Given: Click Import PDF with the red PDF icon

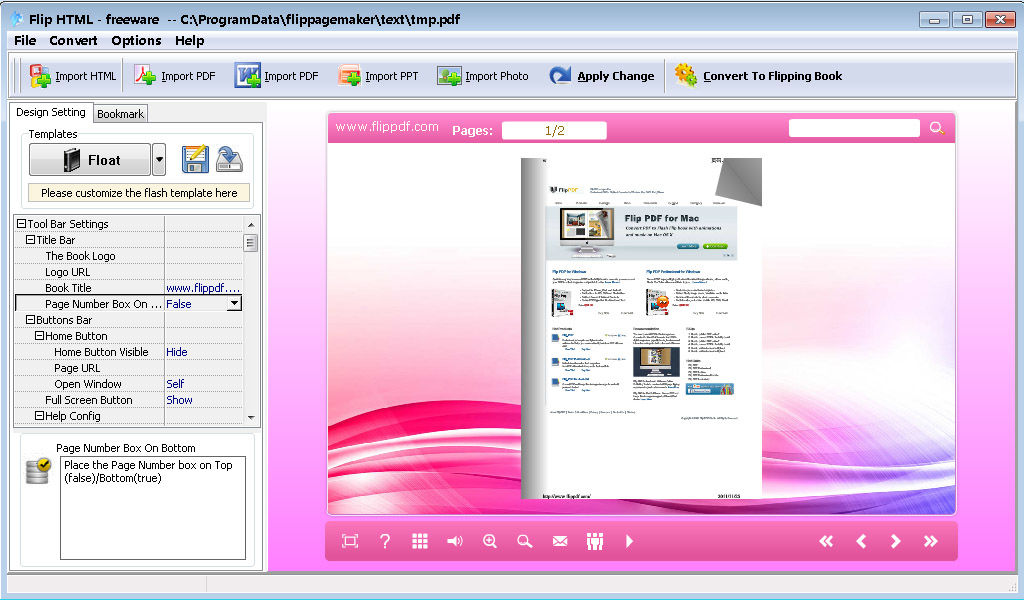Looking at the screenshot, I should (x=175, y=76).
